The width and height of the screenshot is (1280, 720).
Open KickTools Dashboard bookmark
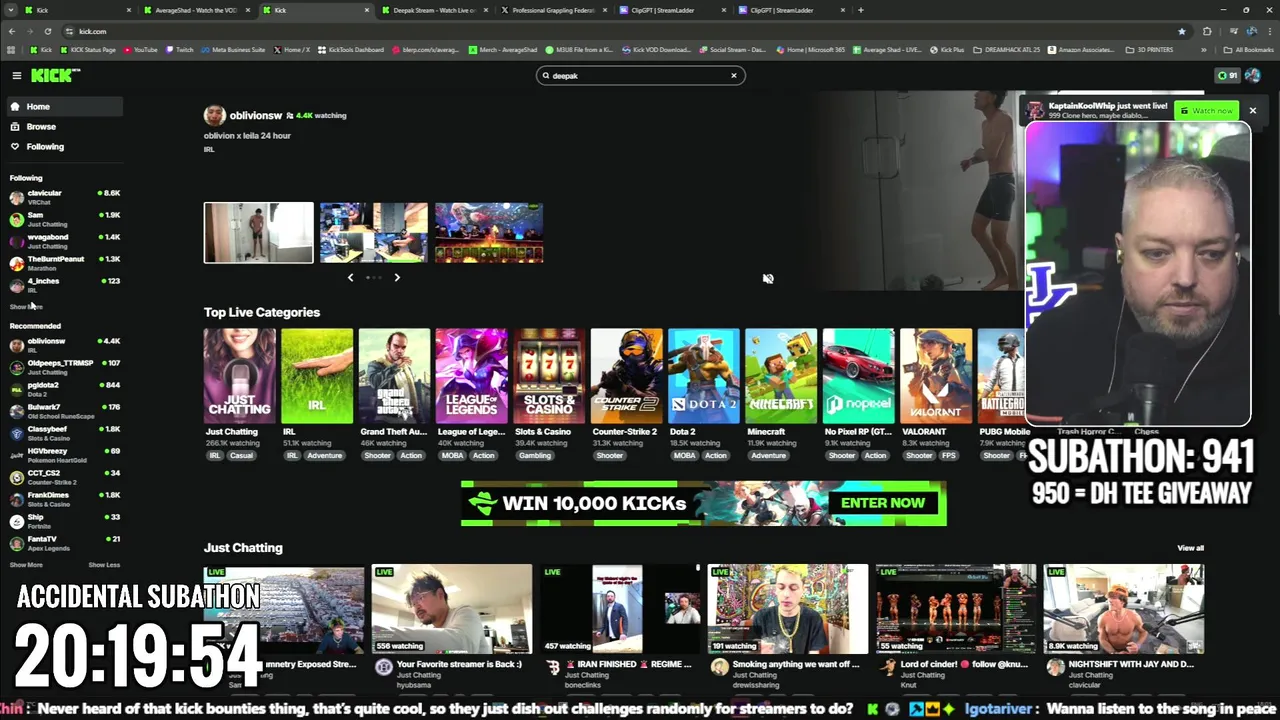pos(351,49)
